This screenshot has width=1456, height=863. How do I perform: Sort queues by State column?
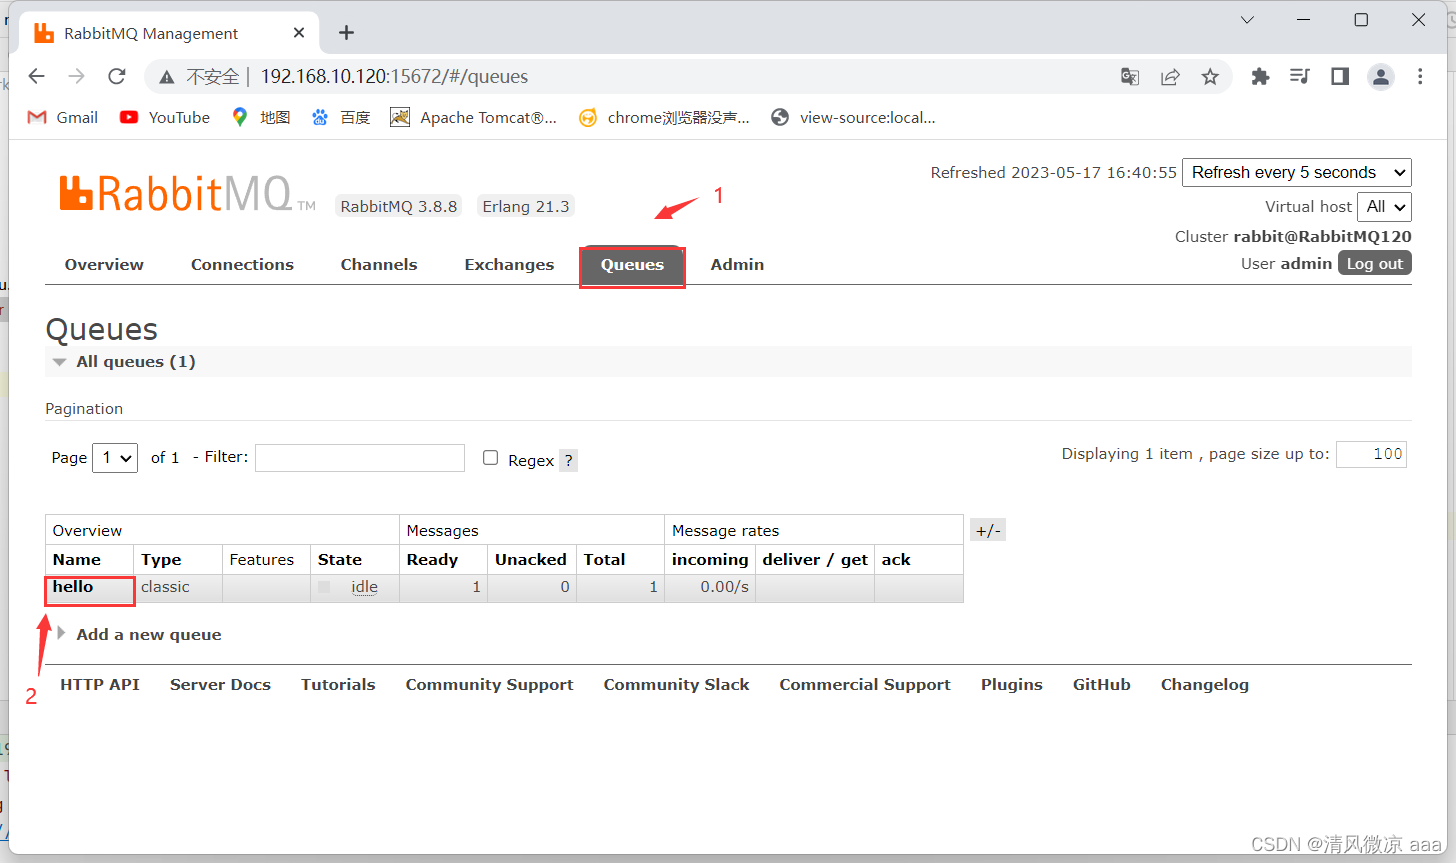pyautogui.click(x=340, y=560)
